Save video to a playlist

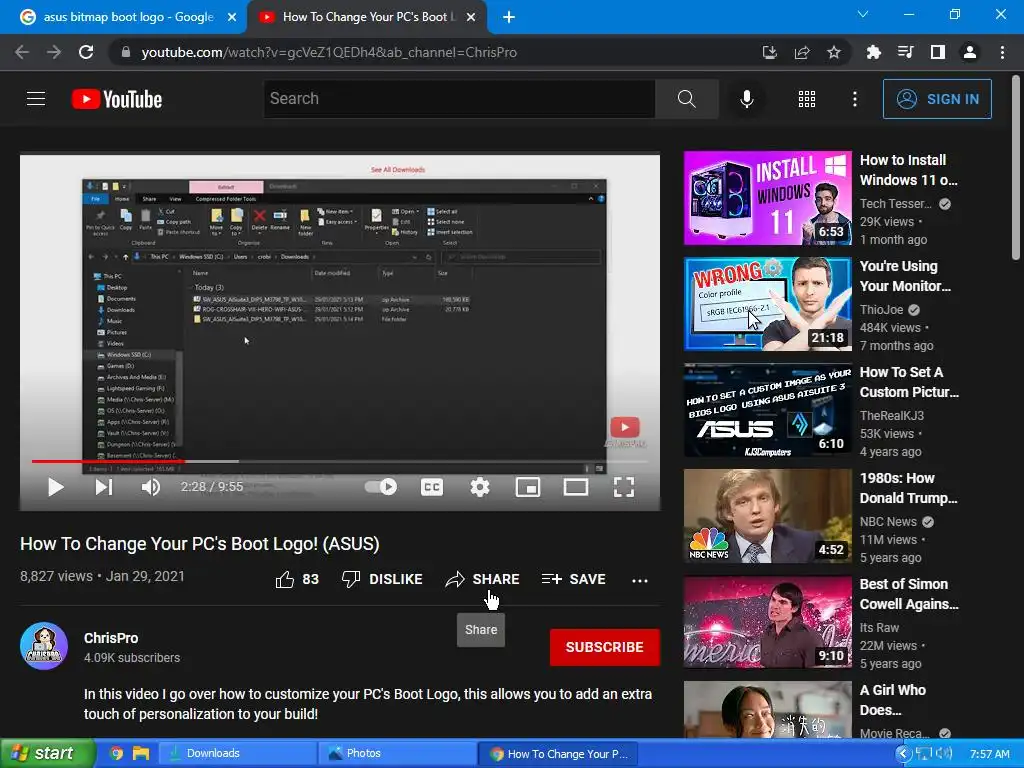(x=573, y=579)
